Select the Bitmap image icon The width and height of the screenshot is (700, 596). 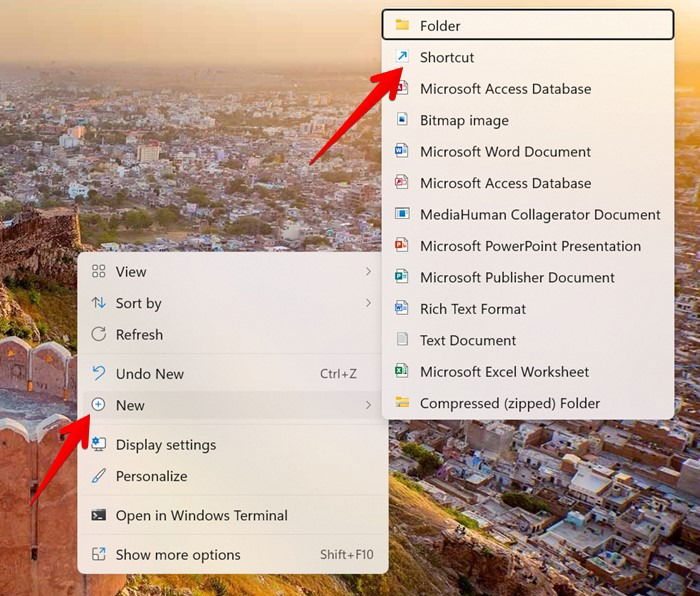point(402,119)
